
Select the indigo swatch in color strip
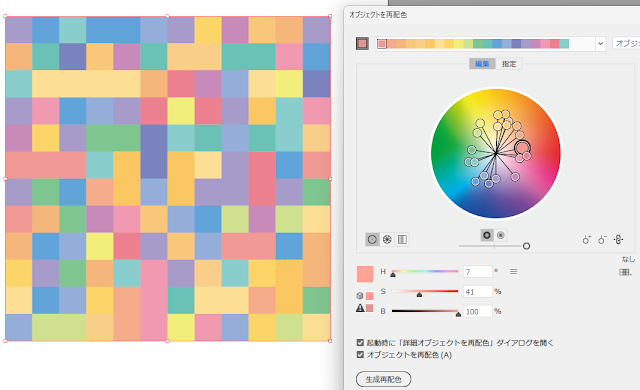click(x=516, y=44)
